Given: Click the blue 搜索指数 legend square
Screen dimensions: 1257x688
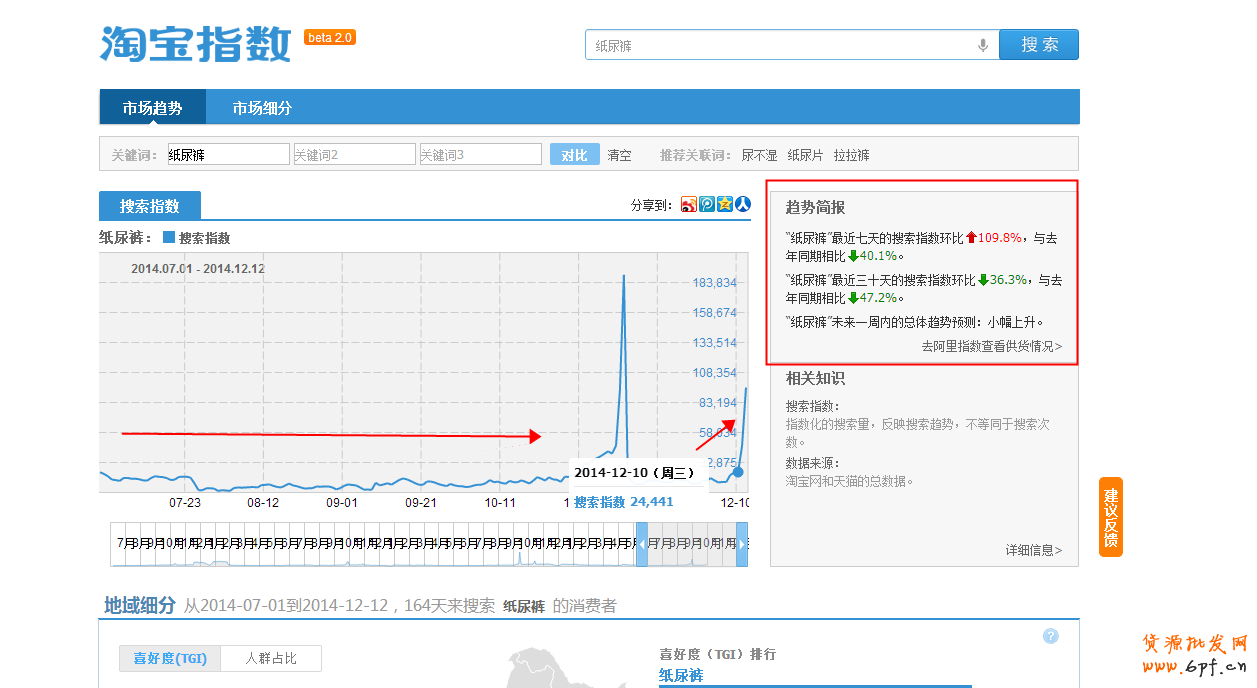Looking at the screenshot, I should click(169, 238).
